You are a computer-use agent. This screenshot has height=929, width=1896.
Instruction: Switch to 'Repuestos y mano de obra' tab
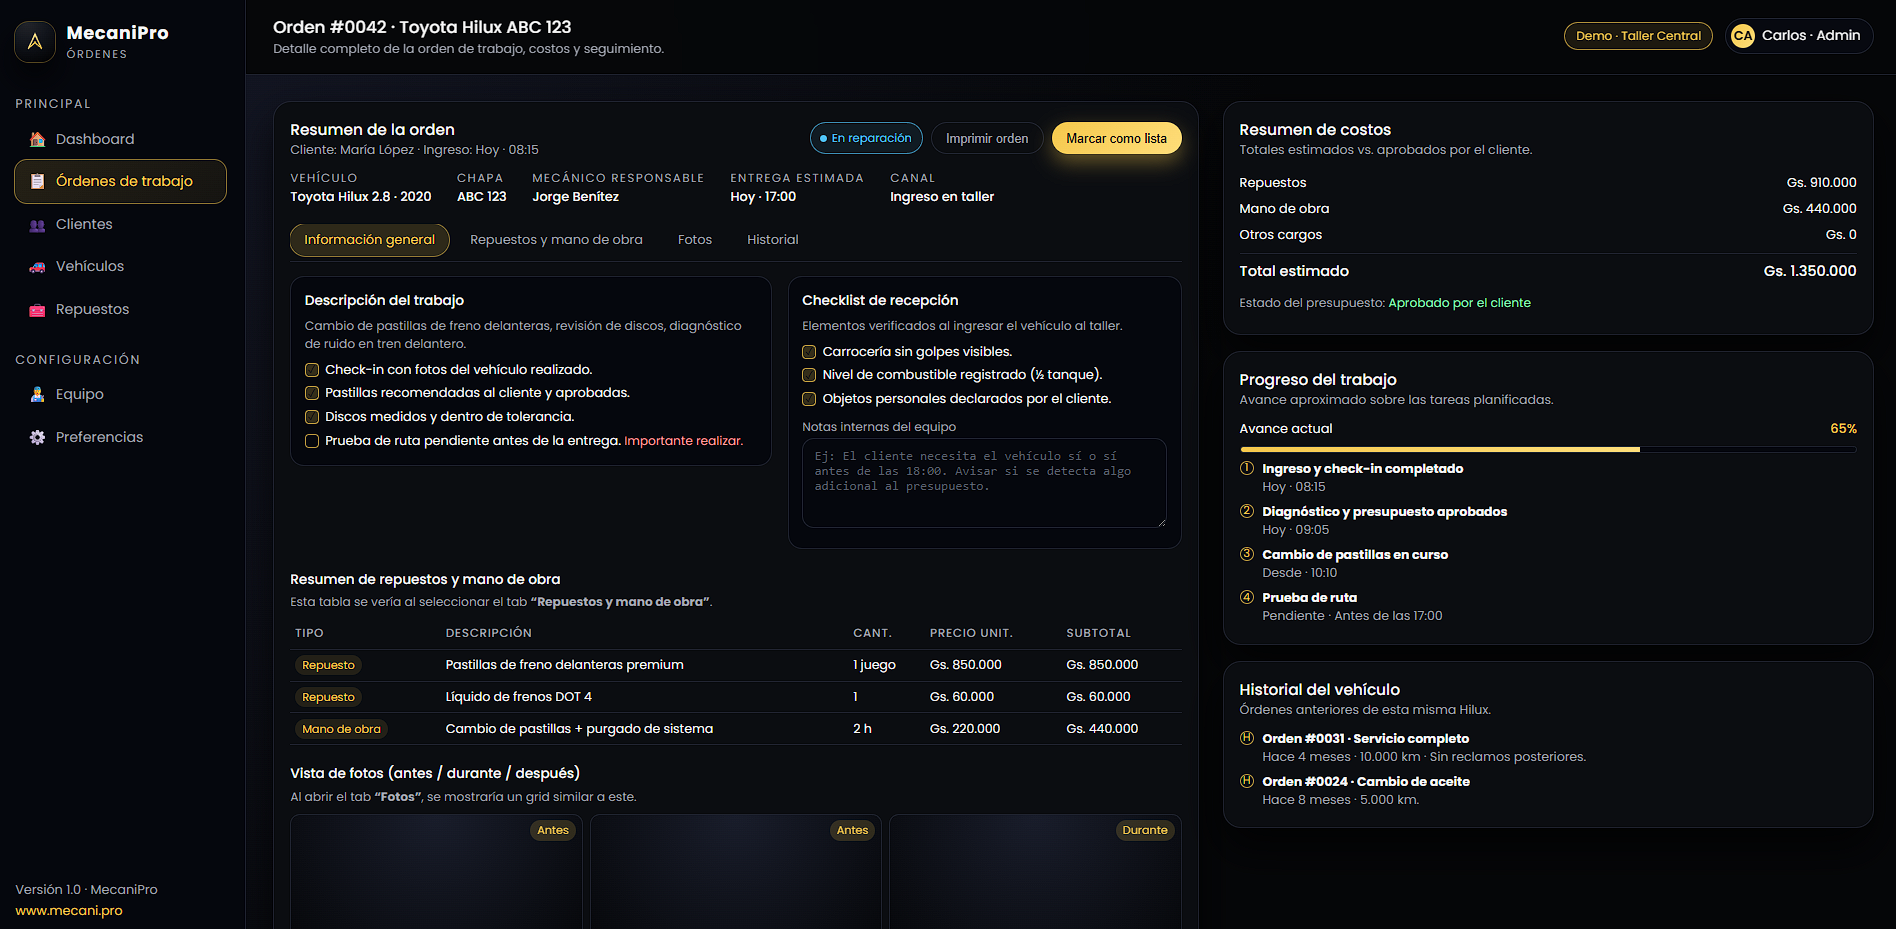tap(556, 240)
